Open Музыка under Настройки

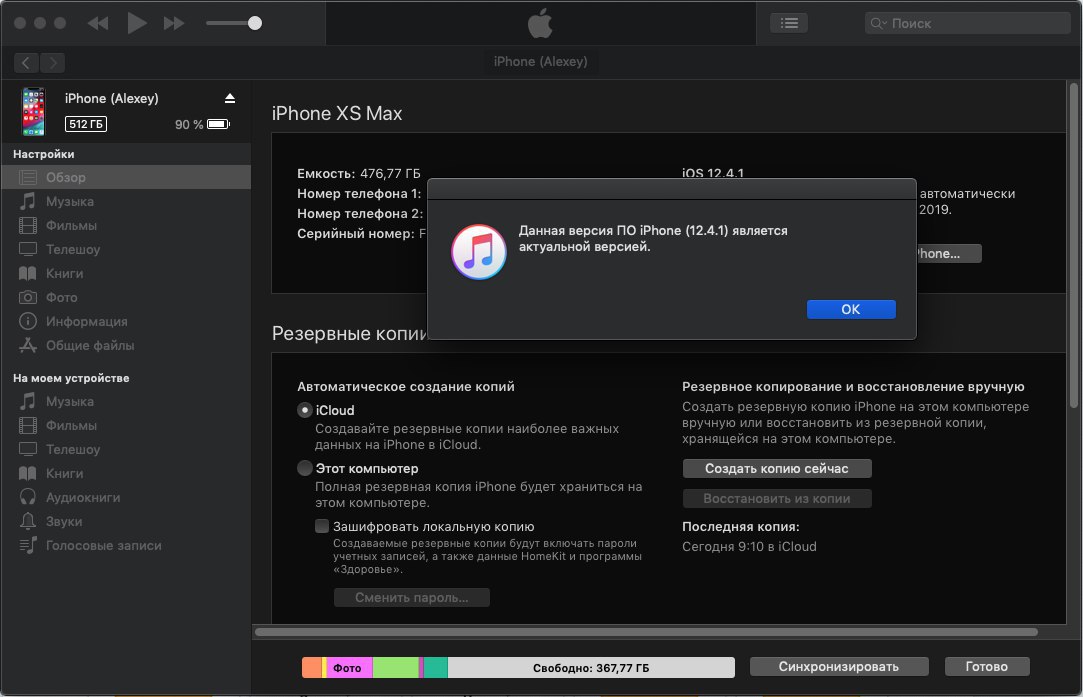pyautogui.click(x=126, y=201)
